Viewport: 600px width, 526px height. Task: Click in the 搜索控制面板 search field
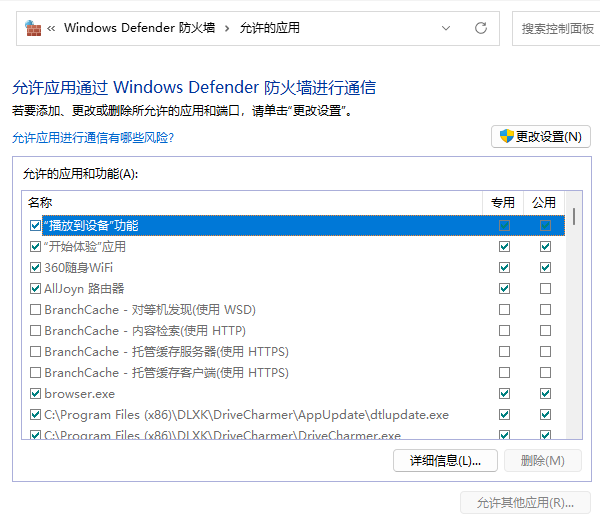coord(556,28)
